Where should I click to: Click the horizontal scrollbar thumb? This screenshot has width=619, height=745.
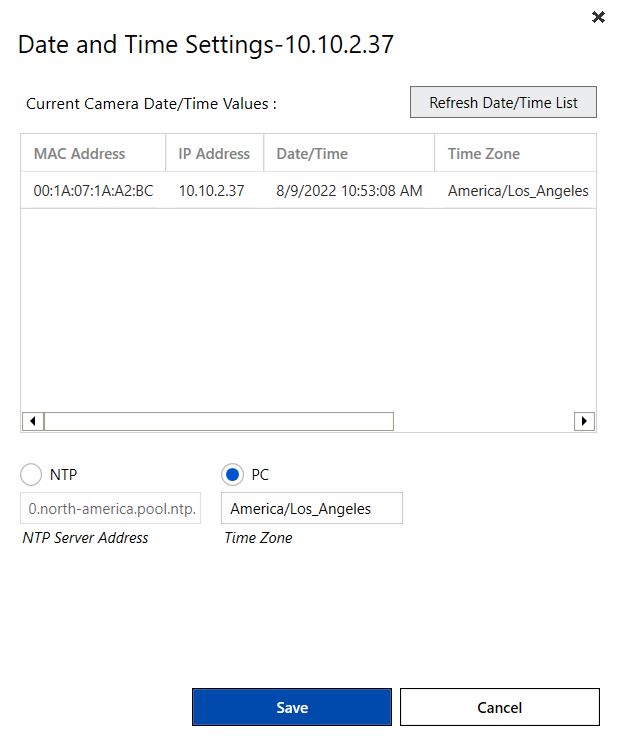(219, 421)
